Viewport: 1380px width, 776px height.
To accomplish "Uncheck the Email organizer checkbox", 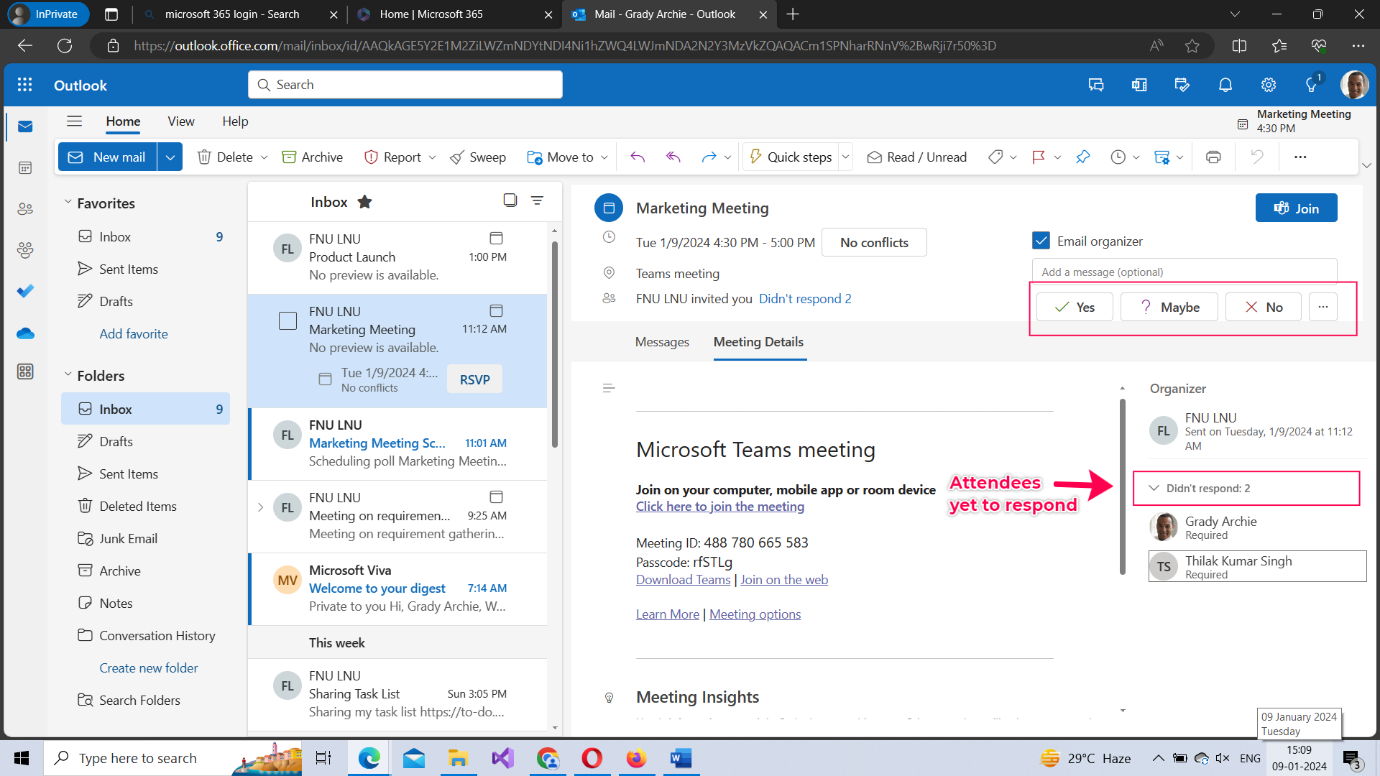I will point(1041,241).
